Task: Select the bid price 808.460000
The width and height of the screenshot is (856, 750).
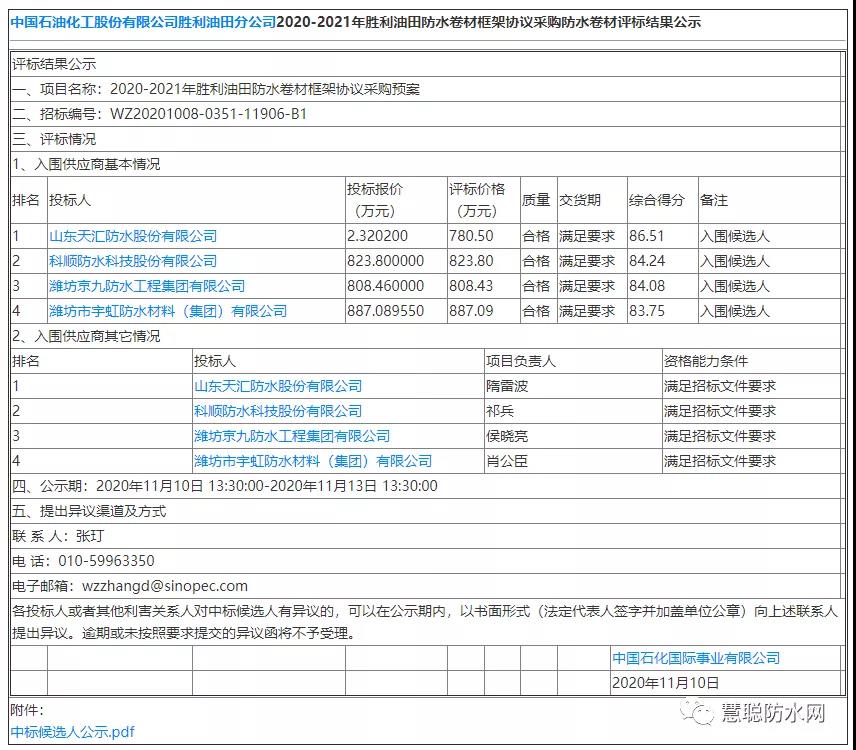Action: pos(385,286)
